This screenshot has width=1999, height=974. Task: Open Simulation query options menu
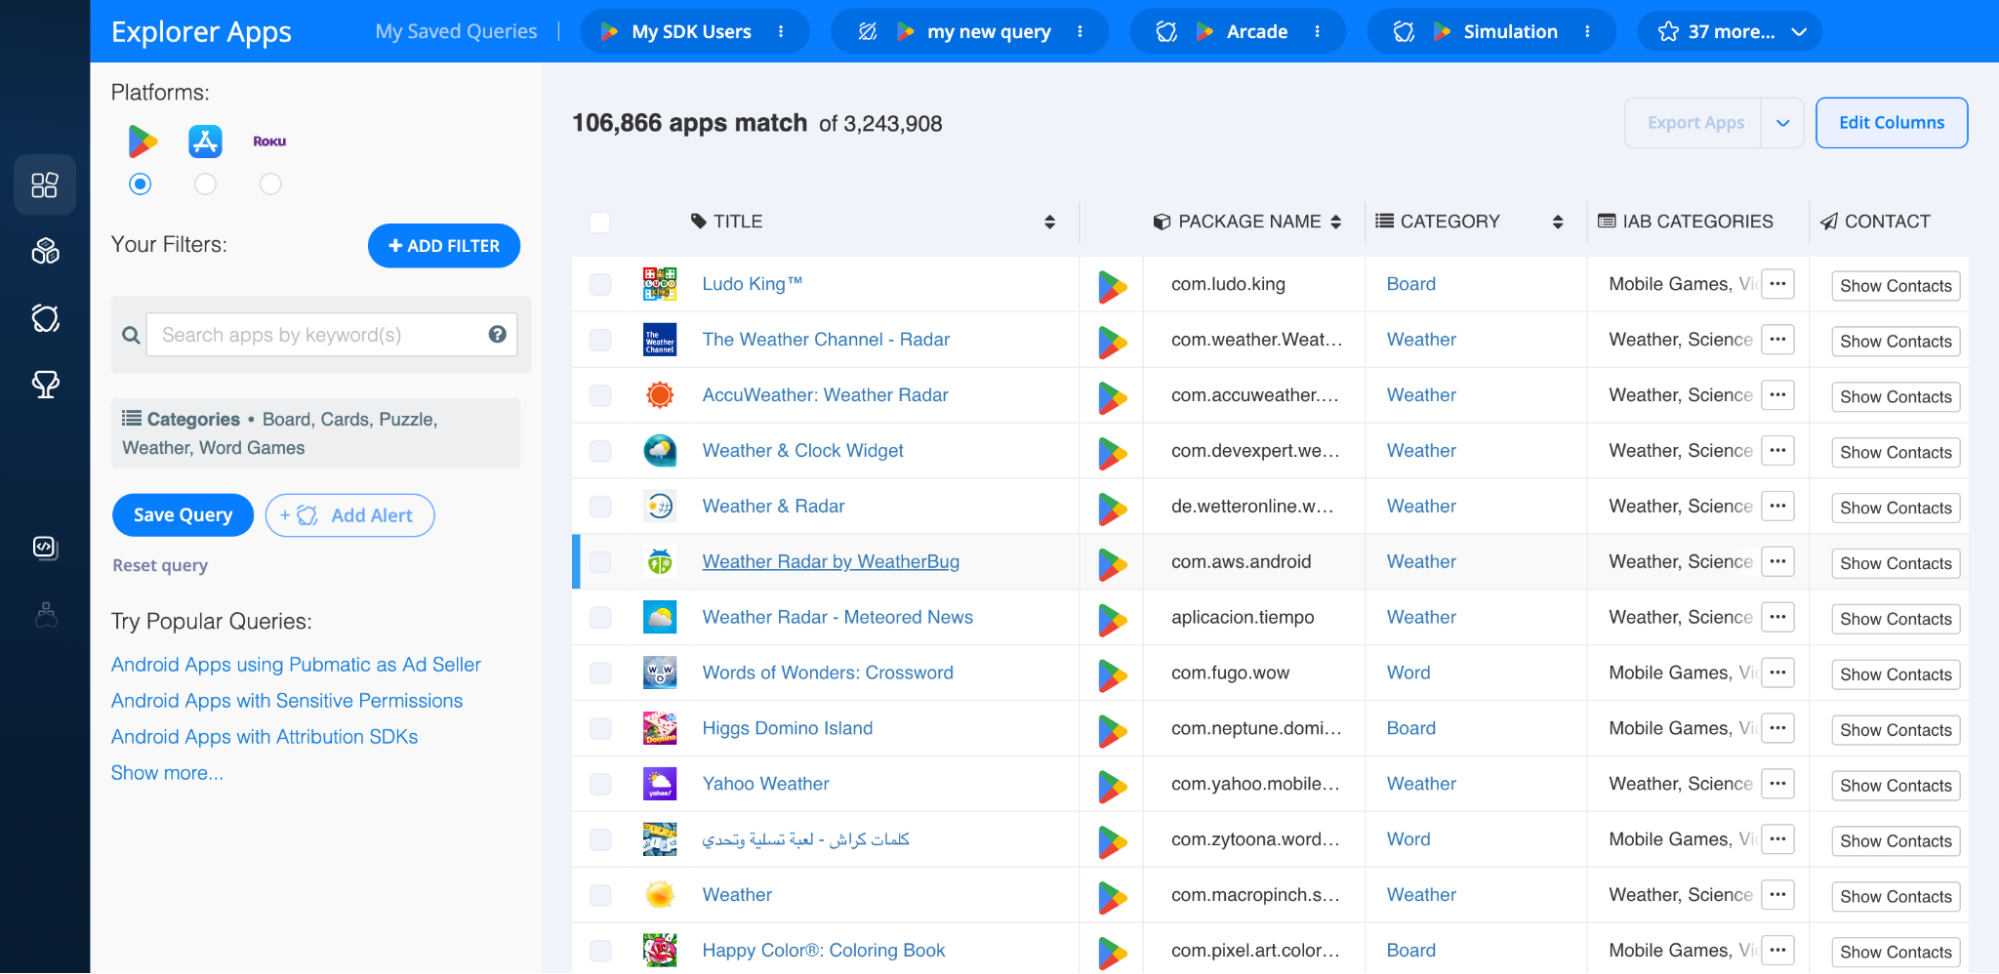(1587, 32)
